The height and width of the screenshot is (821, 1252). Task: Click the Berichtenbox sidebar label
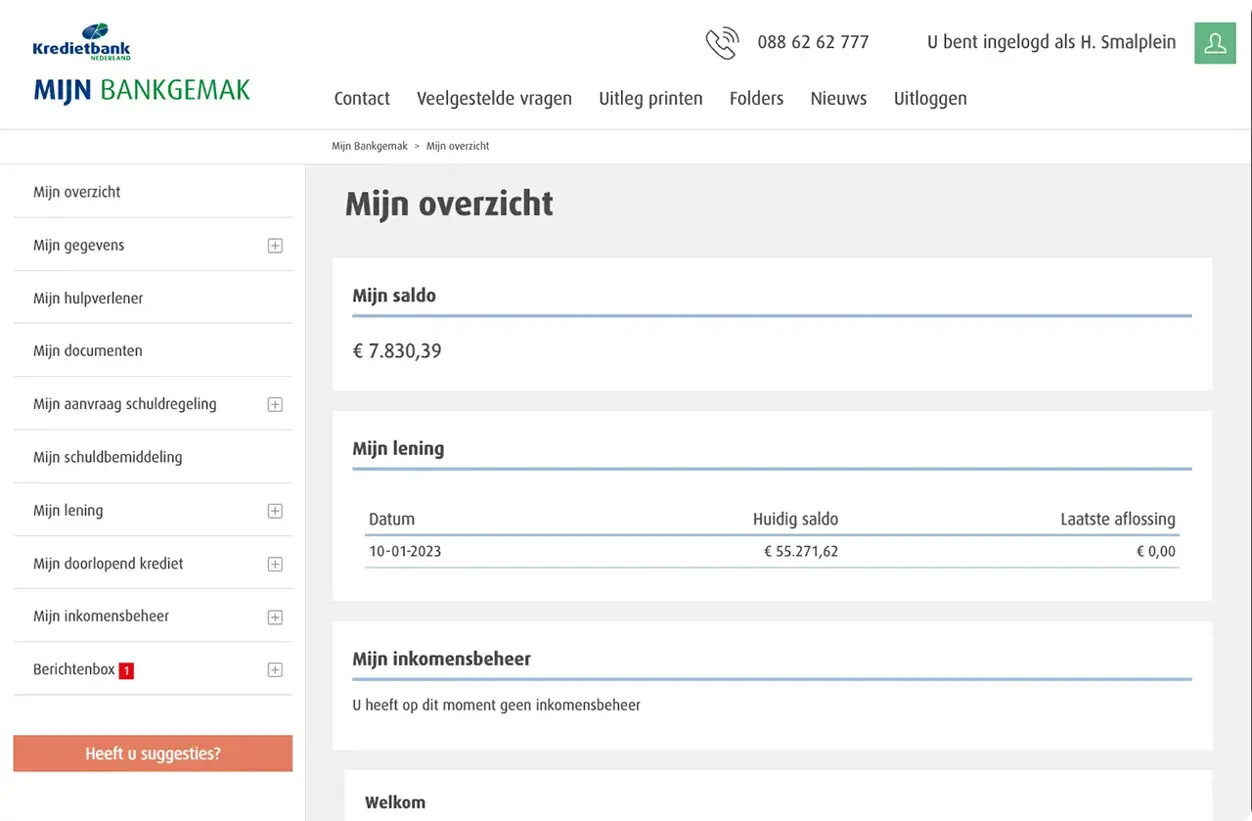pos(74,670)
